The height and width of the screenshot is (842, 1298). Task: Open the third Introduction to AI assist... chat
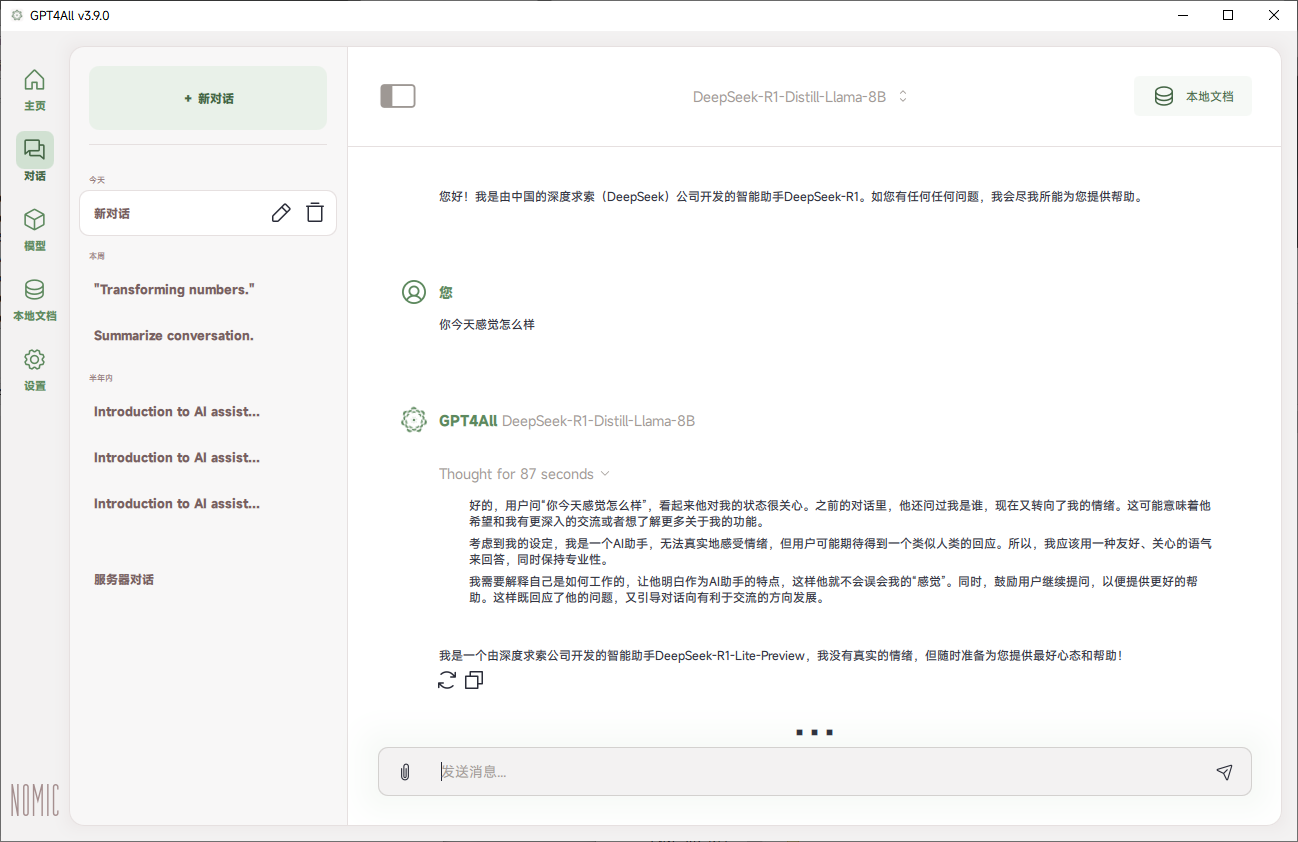[177, 504]
